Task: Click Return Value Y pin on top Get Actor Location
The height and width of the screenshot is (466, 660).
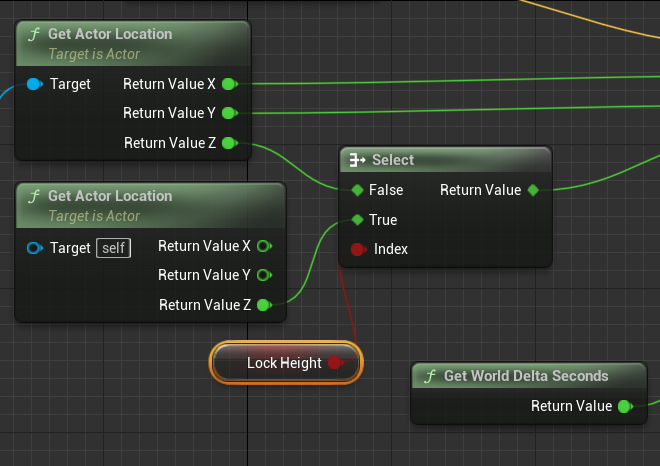Action: [230, 113]
